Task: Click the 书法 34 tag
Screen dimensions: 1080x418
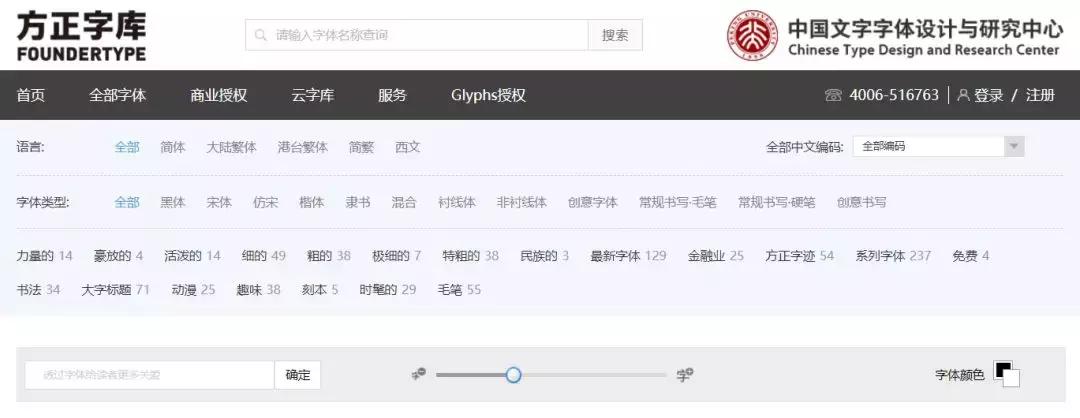Action: [x=39, y=290]
